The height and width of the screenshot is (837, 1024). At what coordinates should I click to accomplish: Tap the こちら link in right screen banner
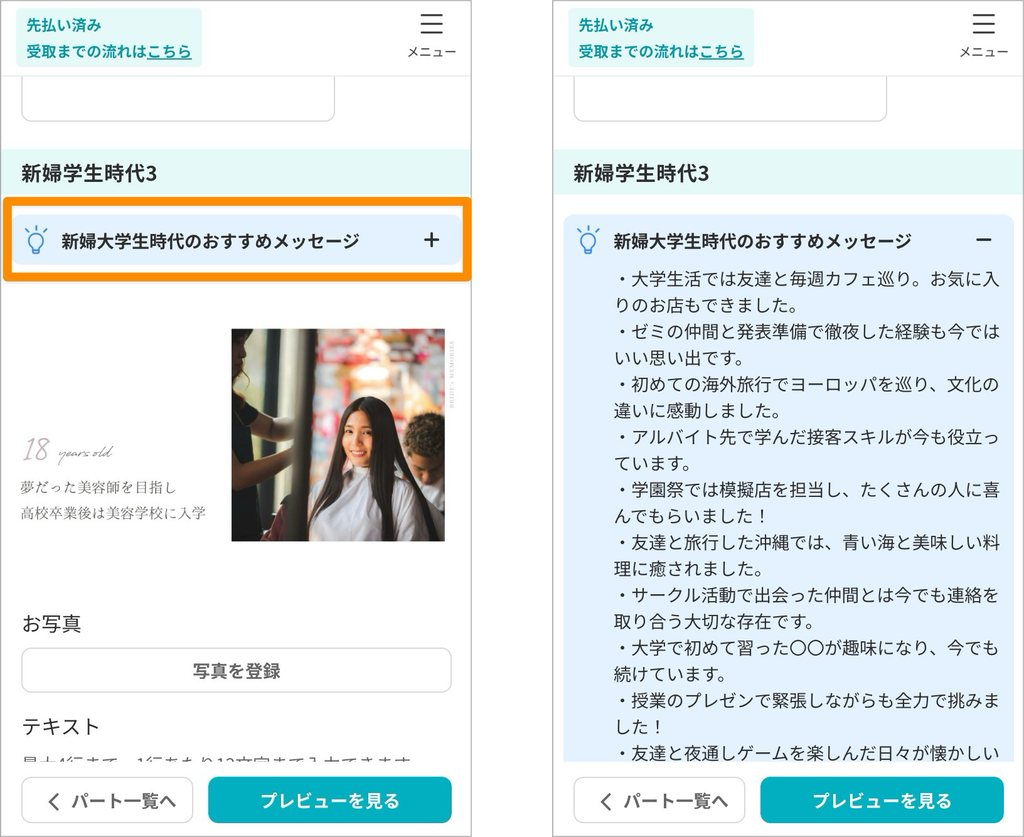[721, 51]
